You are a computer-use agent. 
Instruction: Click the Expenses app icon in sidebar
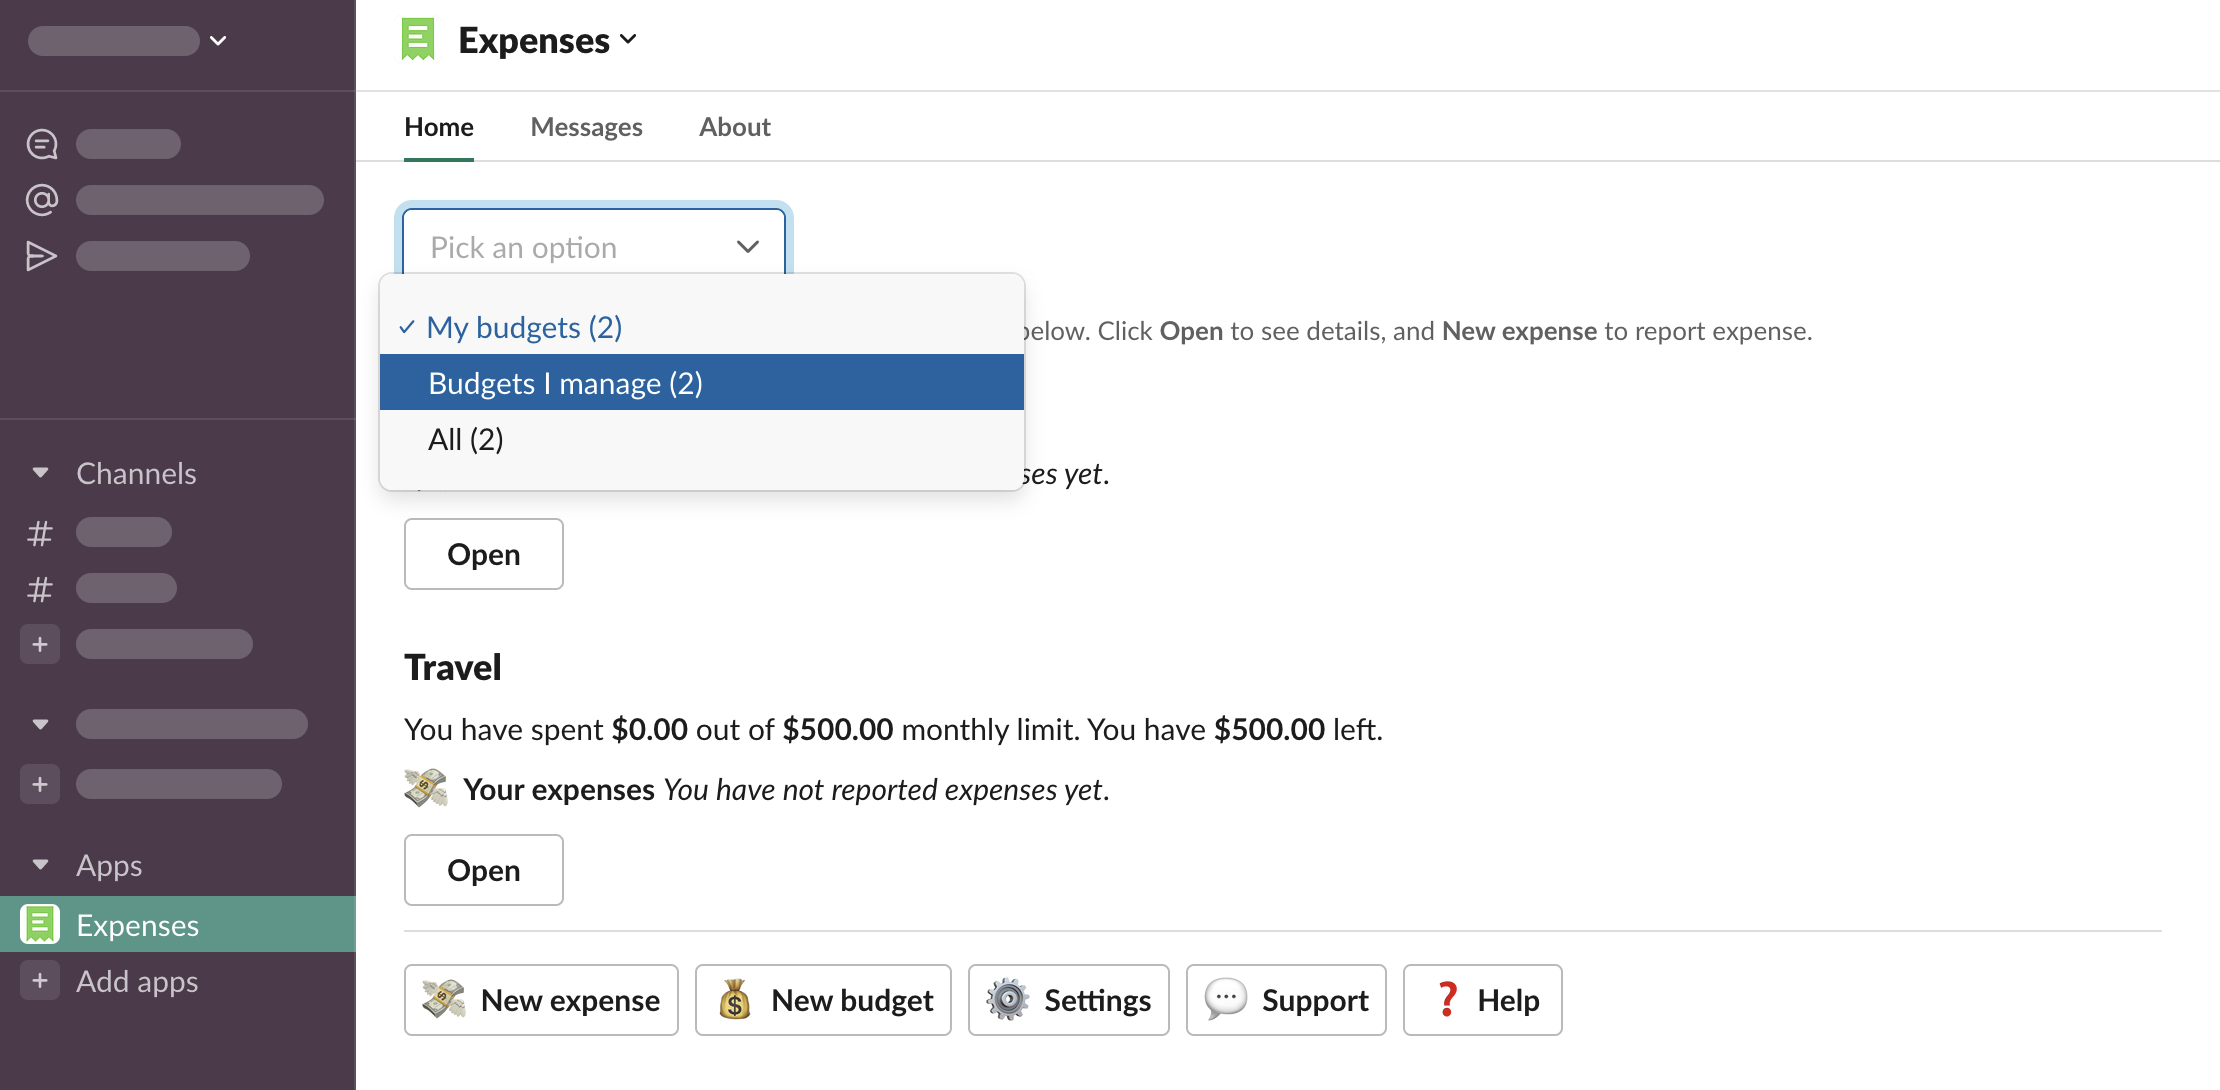point(40,925)
